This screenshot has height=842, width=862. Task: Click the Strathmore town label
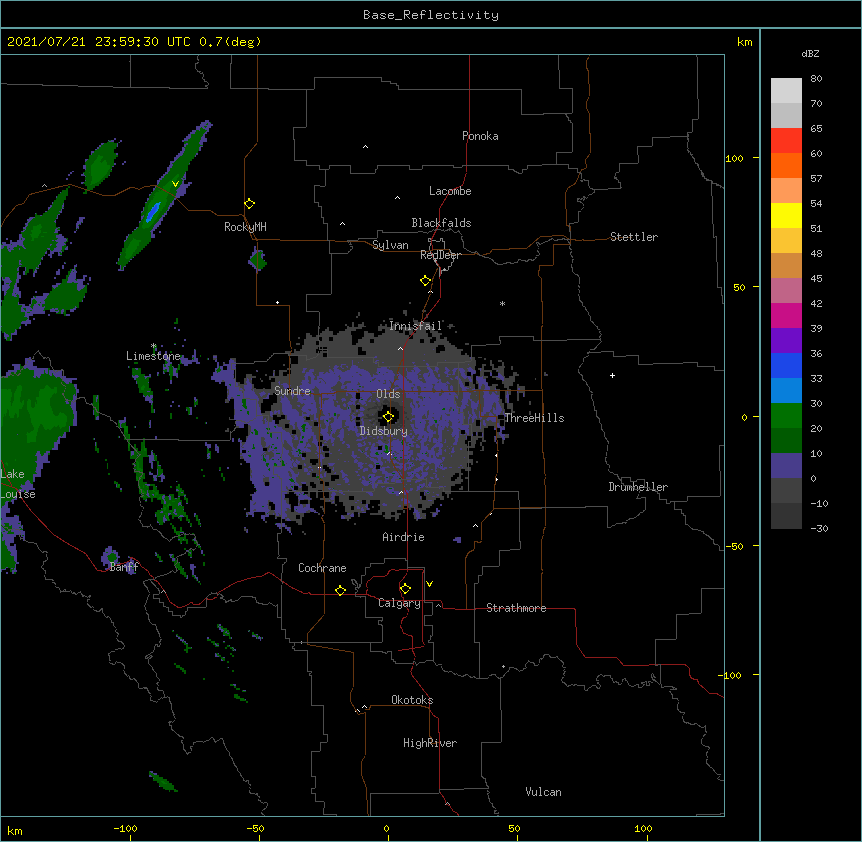click(516, 608)
